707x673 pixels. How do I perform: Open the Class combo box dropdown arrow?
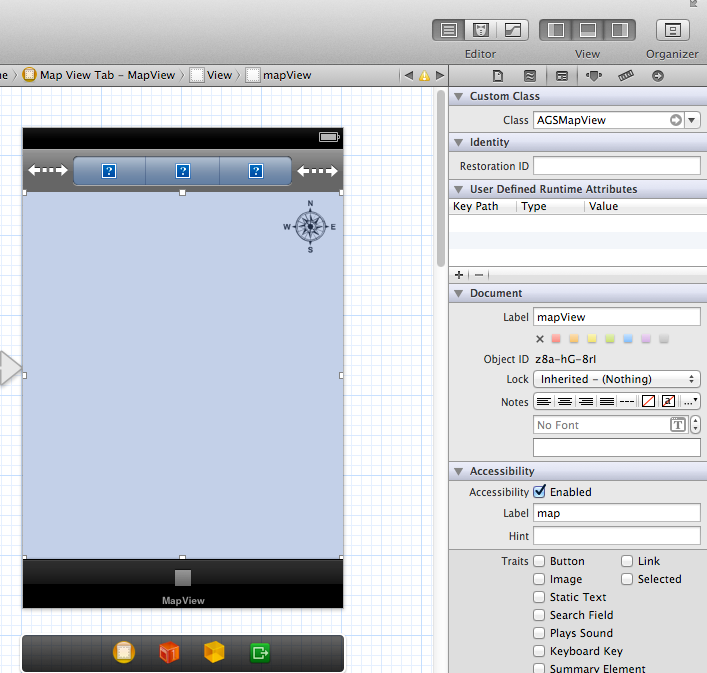pos(693,120)
